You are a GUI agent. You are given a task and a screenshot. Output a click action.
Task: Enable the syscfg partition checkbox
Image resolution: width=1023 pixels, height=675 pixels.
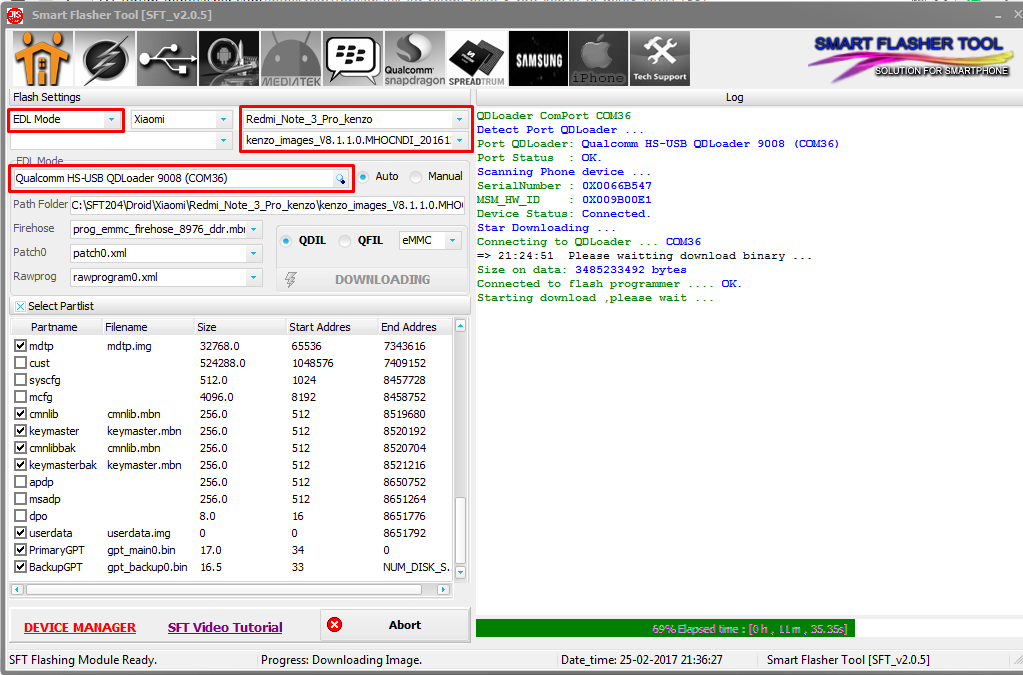20,380
